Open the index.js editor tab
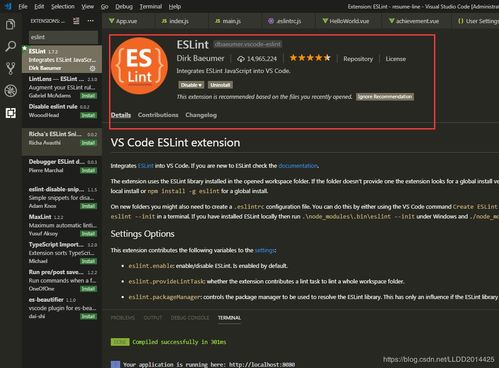Image resolution: width=499 pixels, height=368 pixels. point(180,21)
